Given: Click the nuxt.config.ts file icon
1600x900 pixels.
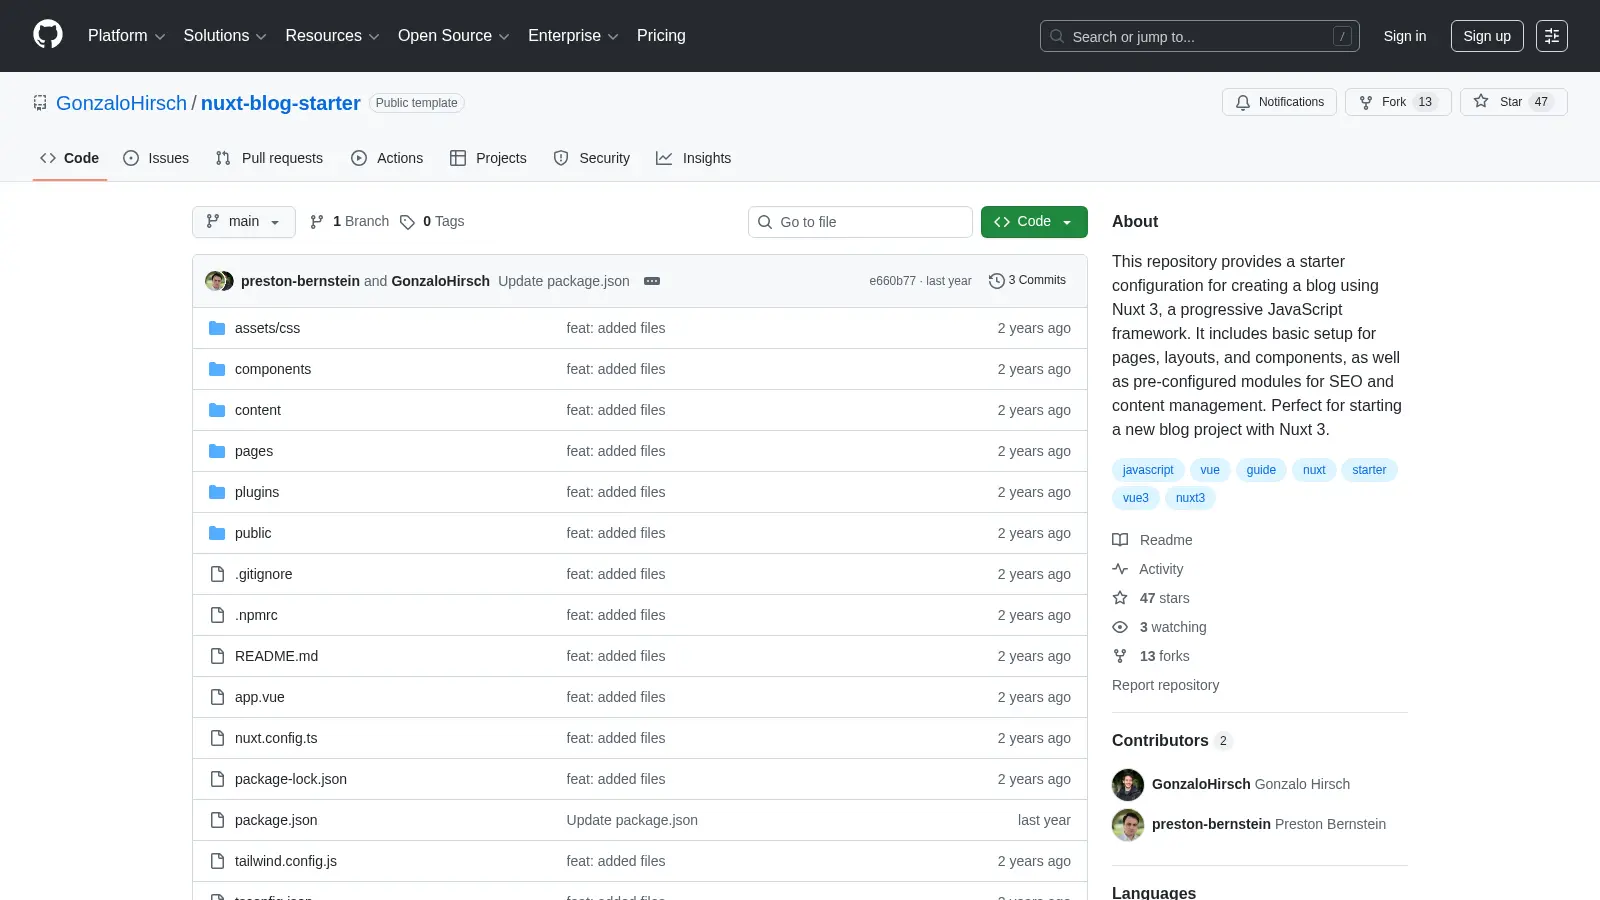Looking at the screenshot, I should tap(217, 738).
